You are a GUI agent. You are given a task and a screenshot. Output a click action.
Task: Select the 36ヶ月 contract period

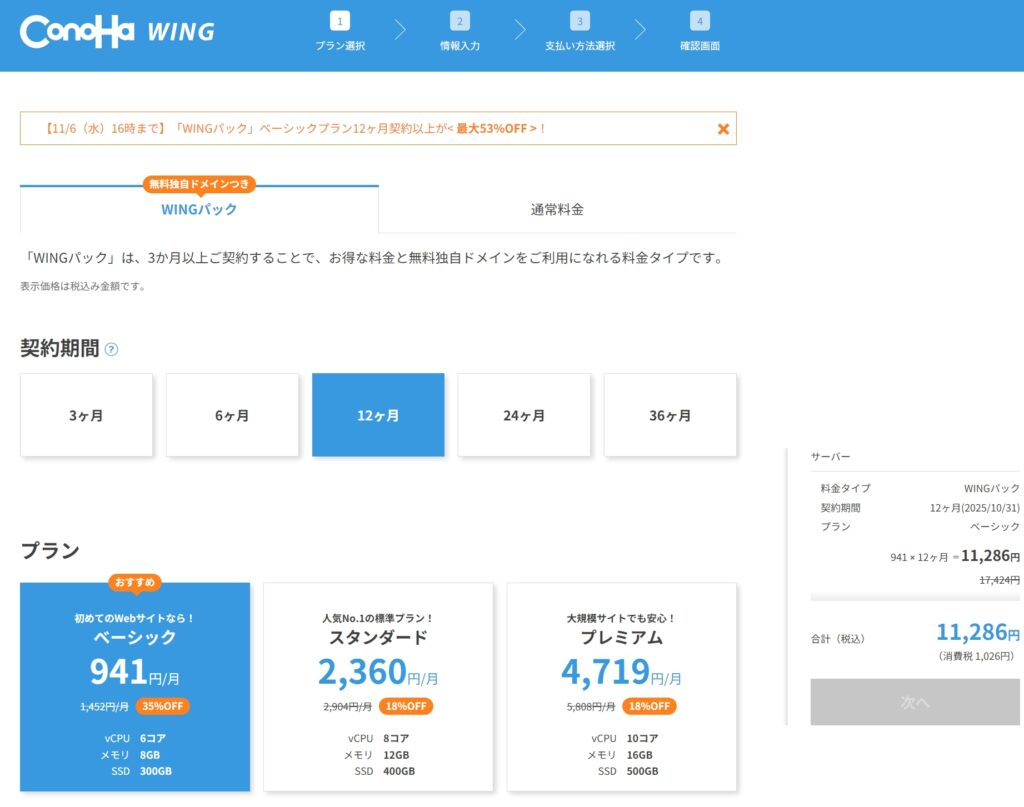(670, 415)
